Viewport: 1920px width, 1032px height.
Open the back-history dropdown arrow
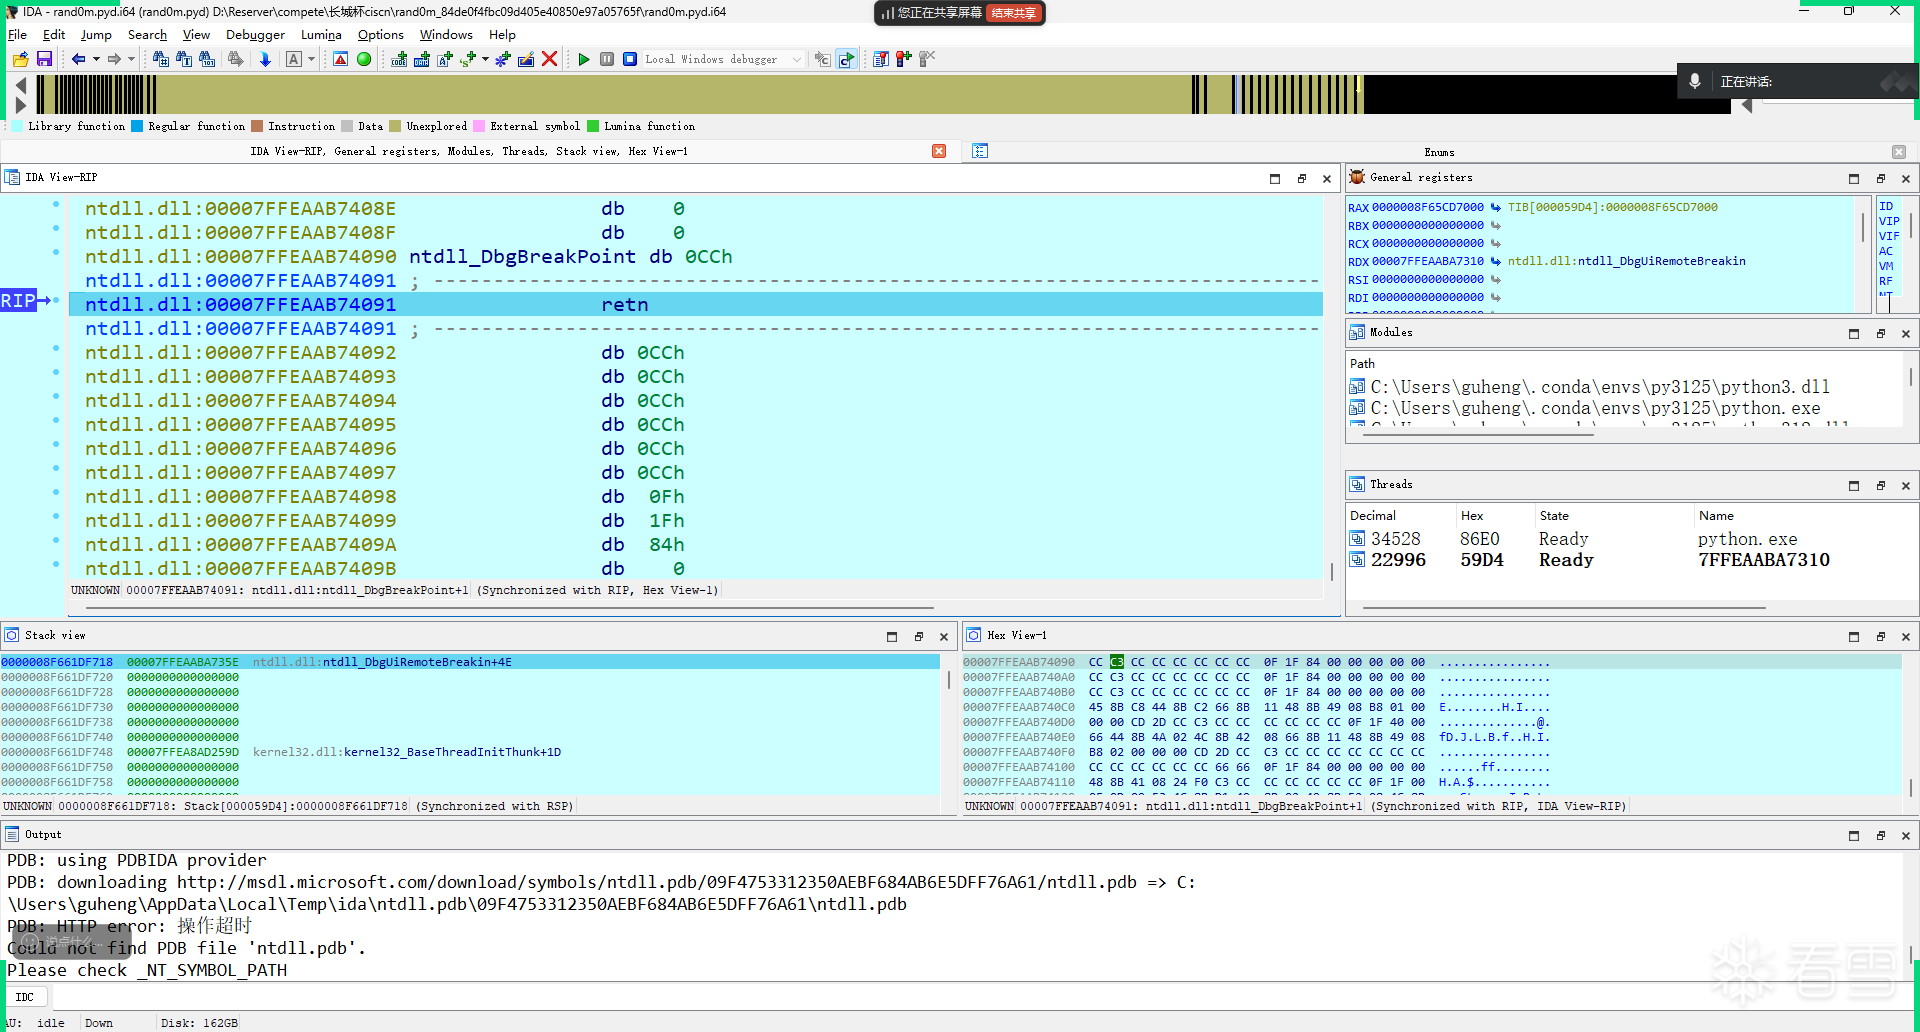pos(96,60)
